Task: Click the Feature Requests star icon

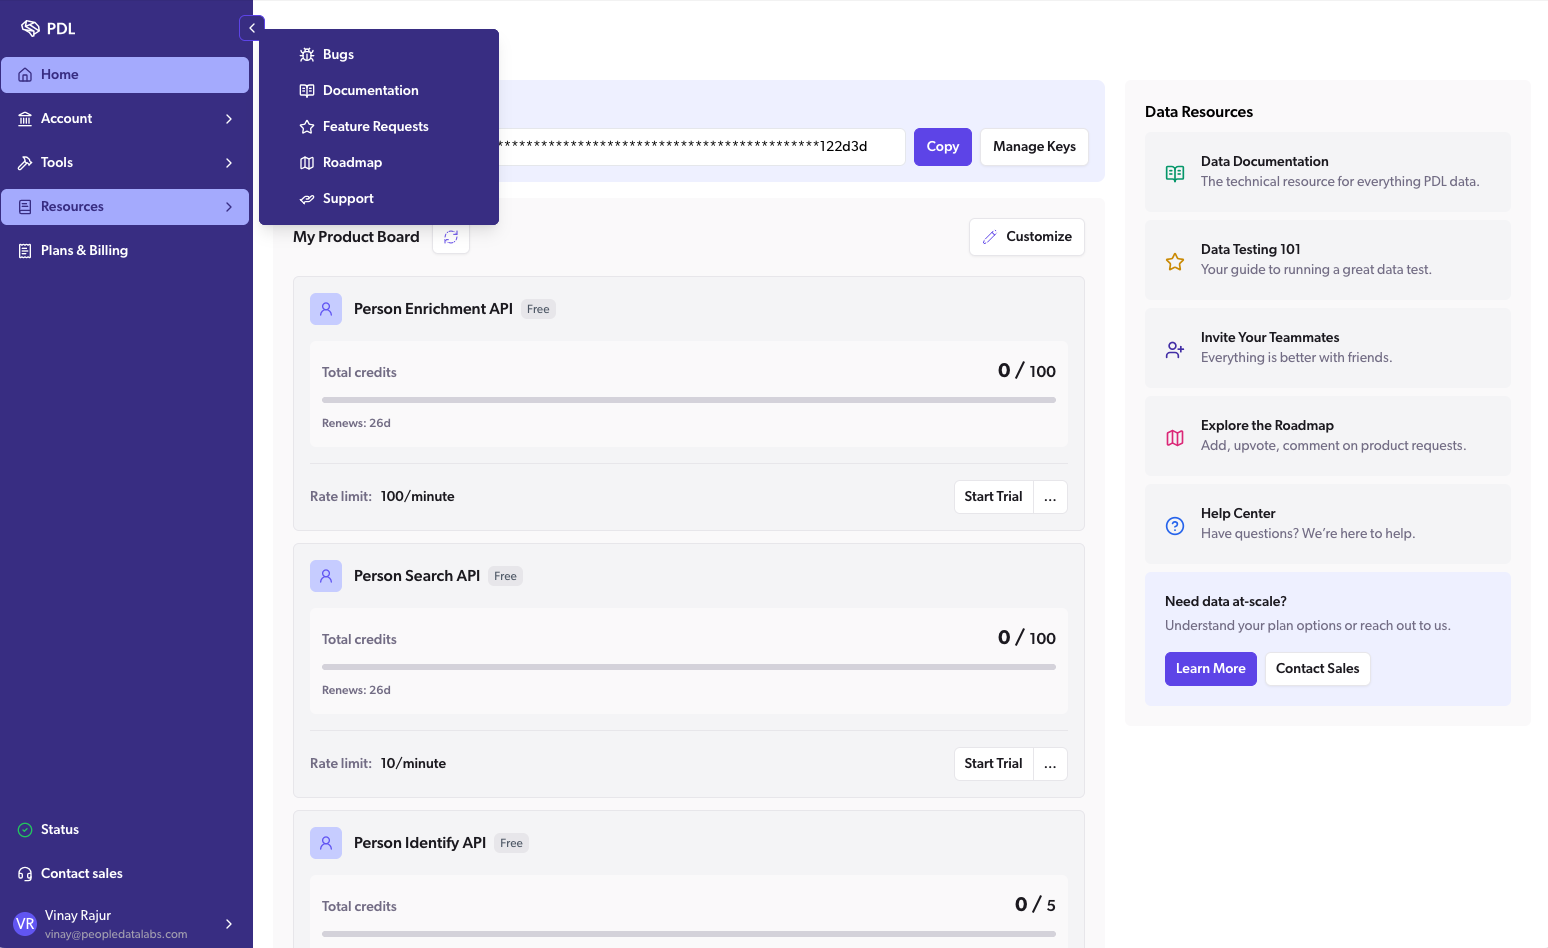Action: pyautogui.click(x=307, y=127)
